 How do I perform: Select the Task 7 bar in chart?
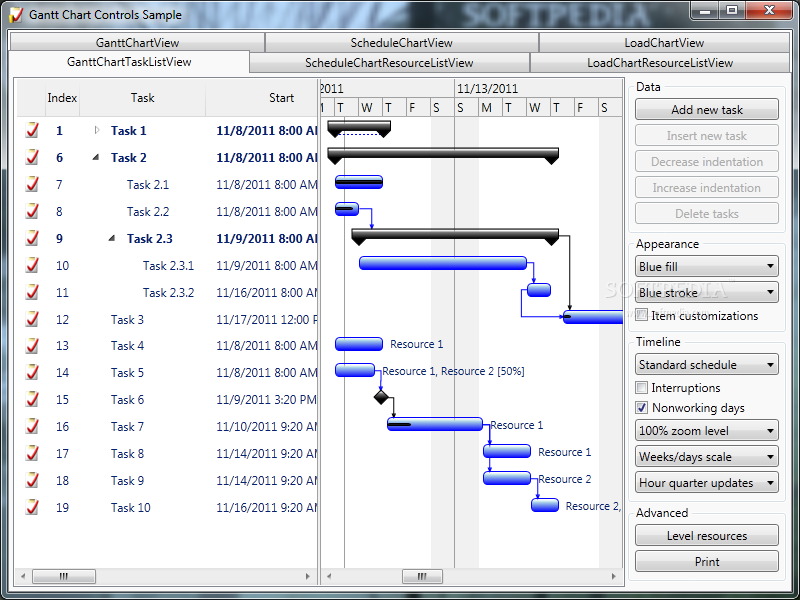click(435, 424)
